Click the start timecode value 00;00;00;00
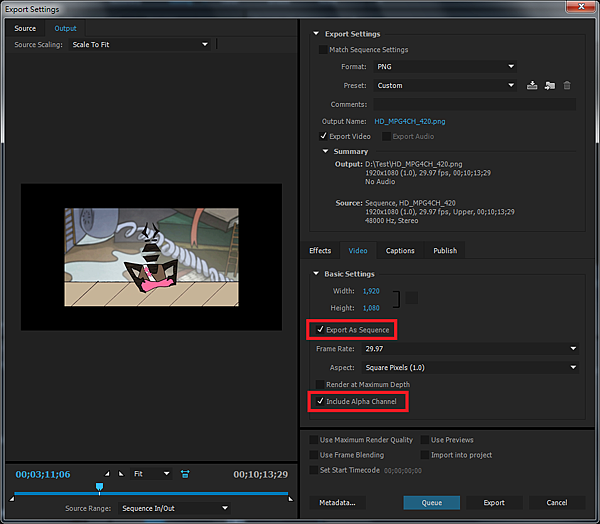The height and width of the screenshot is (524, 600). click(403, 470)
